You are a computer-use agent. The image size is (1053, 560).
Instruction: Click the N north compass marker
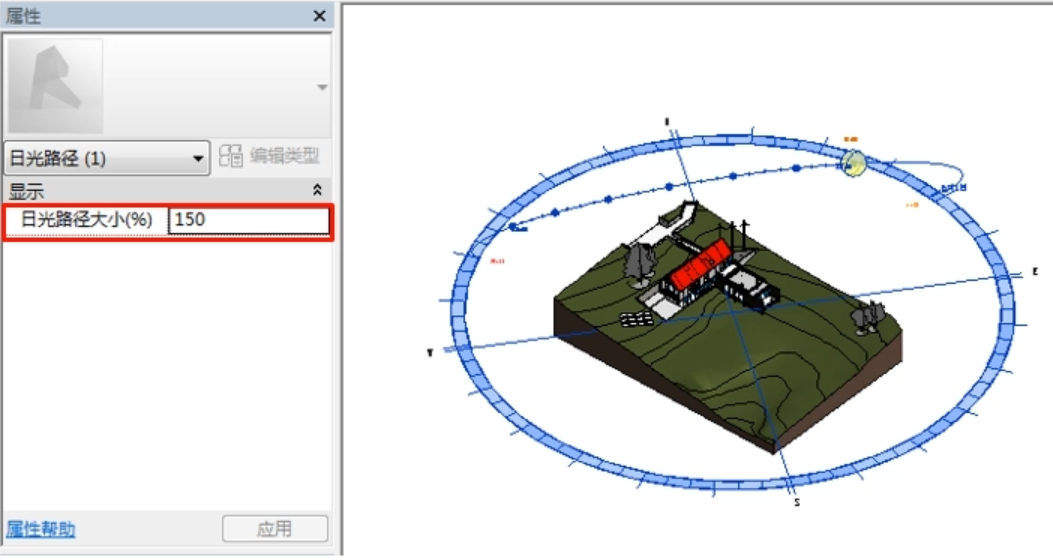pyautogui.click(x=666, y=121)
